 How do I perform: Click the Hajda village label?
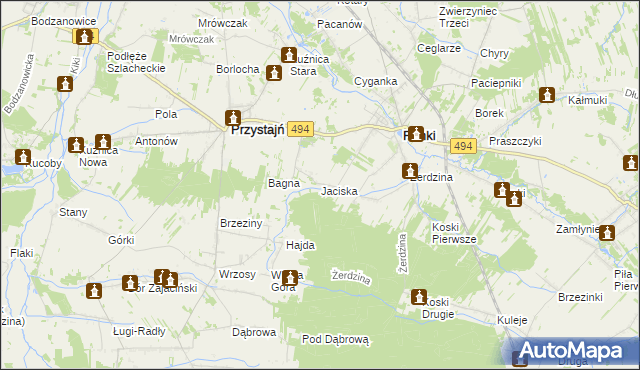point(300,245)
